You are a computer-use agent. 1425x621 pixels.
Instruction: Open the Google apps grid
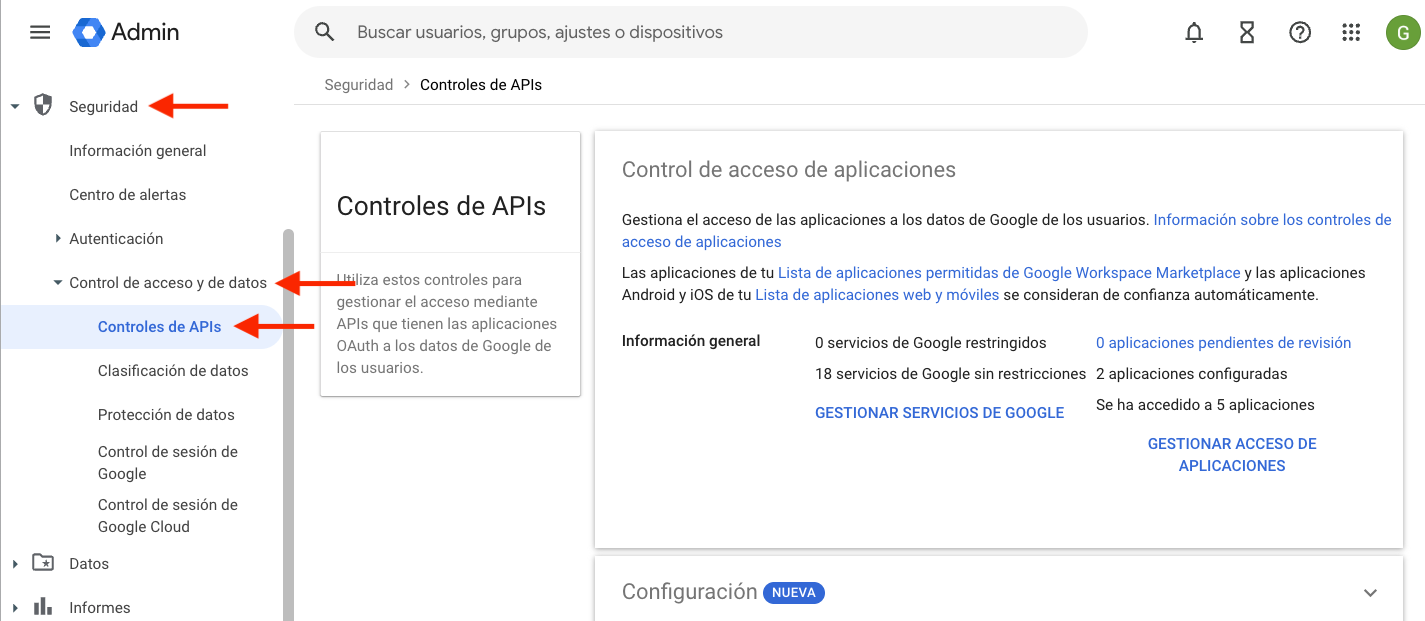click(x=1351, y=32)
